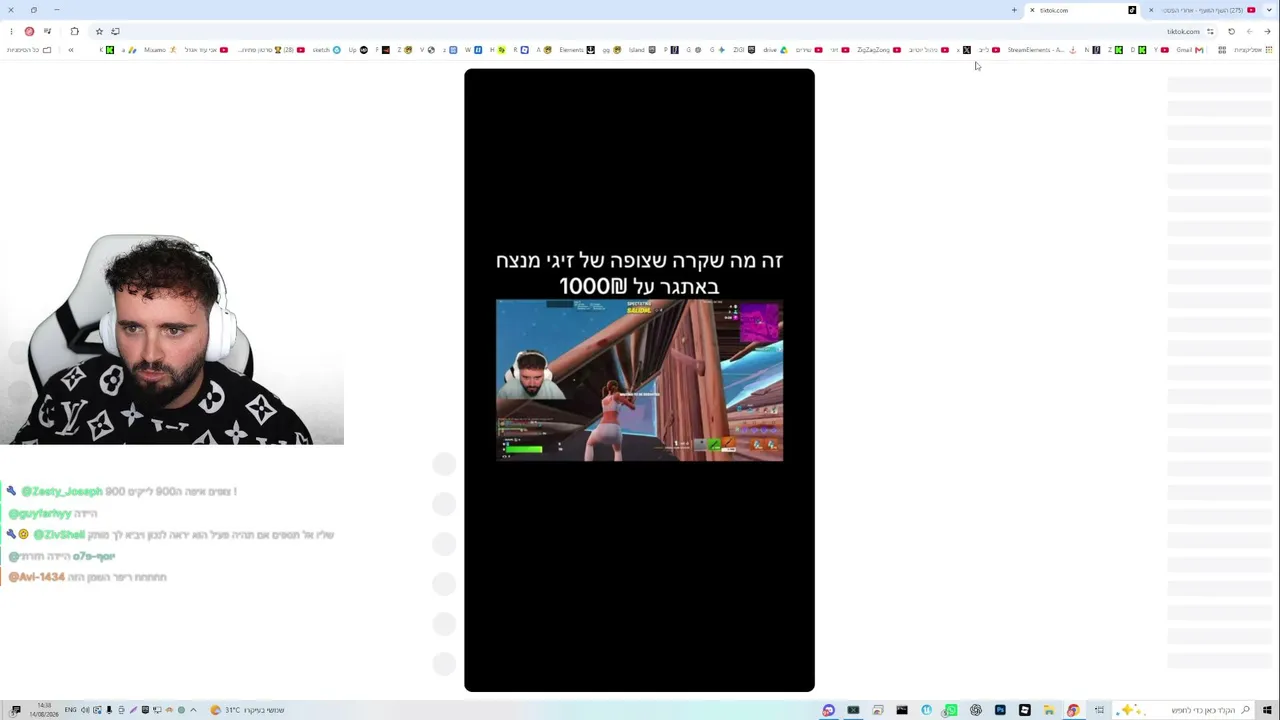Screen dimensions: 1280x720
Task: Close the YouTube (275) tab
Action: click(x=1151, y=10)
